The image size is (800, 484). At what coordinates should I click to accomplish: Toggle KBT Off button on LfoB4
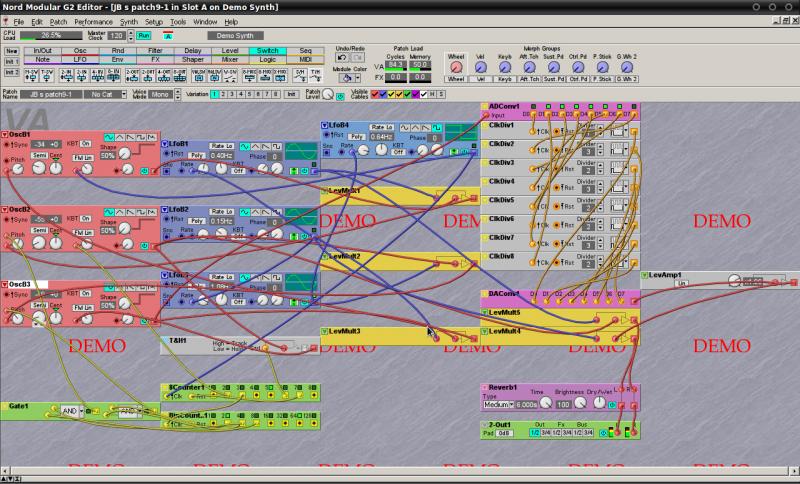click(398, 152)
